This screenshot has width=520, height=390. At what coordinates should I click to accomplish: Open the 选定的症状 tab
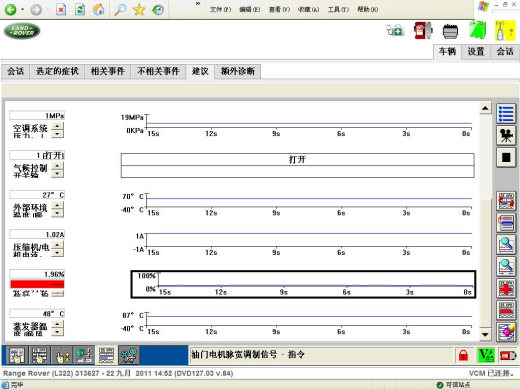[x=57, y=71]
